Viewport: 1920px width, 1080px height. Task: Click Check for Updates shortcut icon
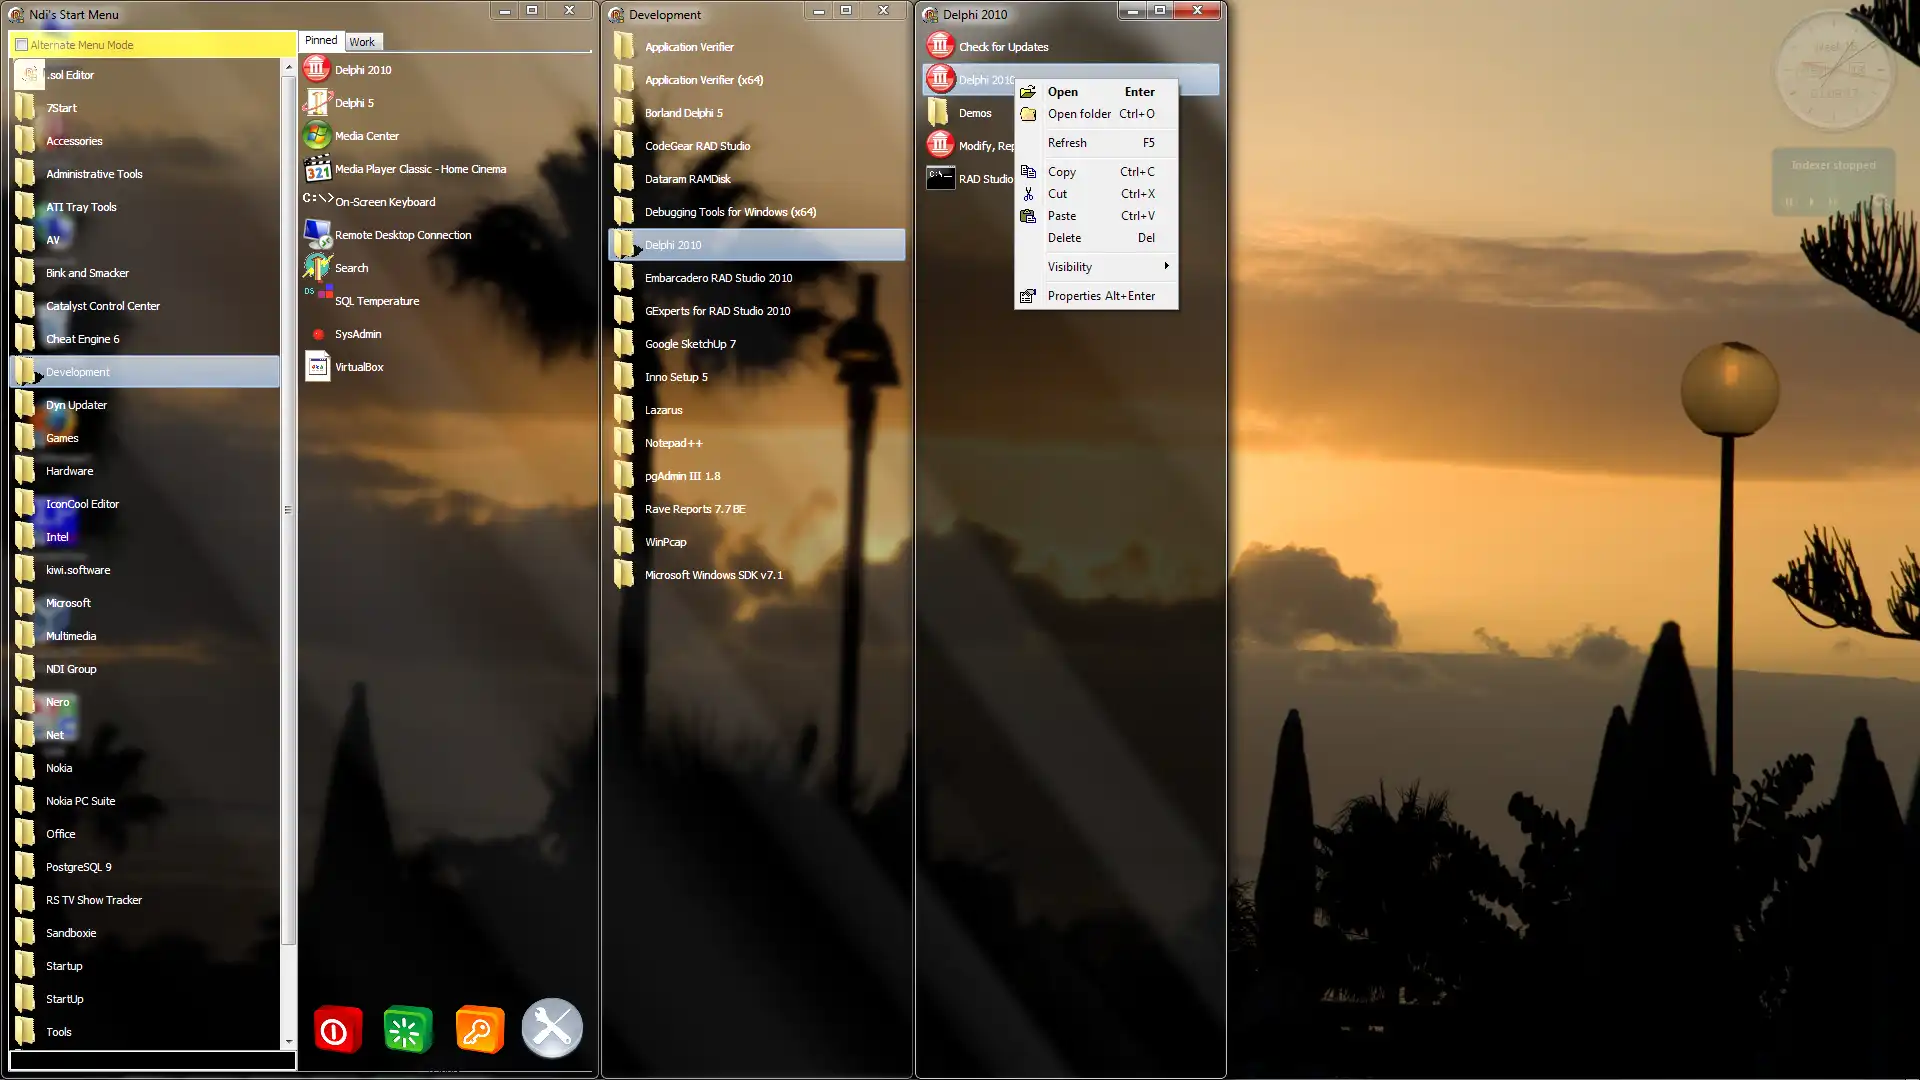[940, 46]
